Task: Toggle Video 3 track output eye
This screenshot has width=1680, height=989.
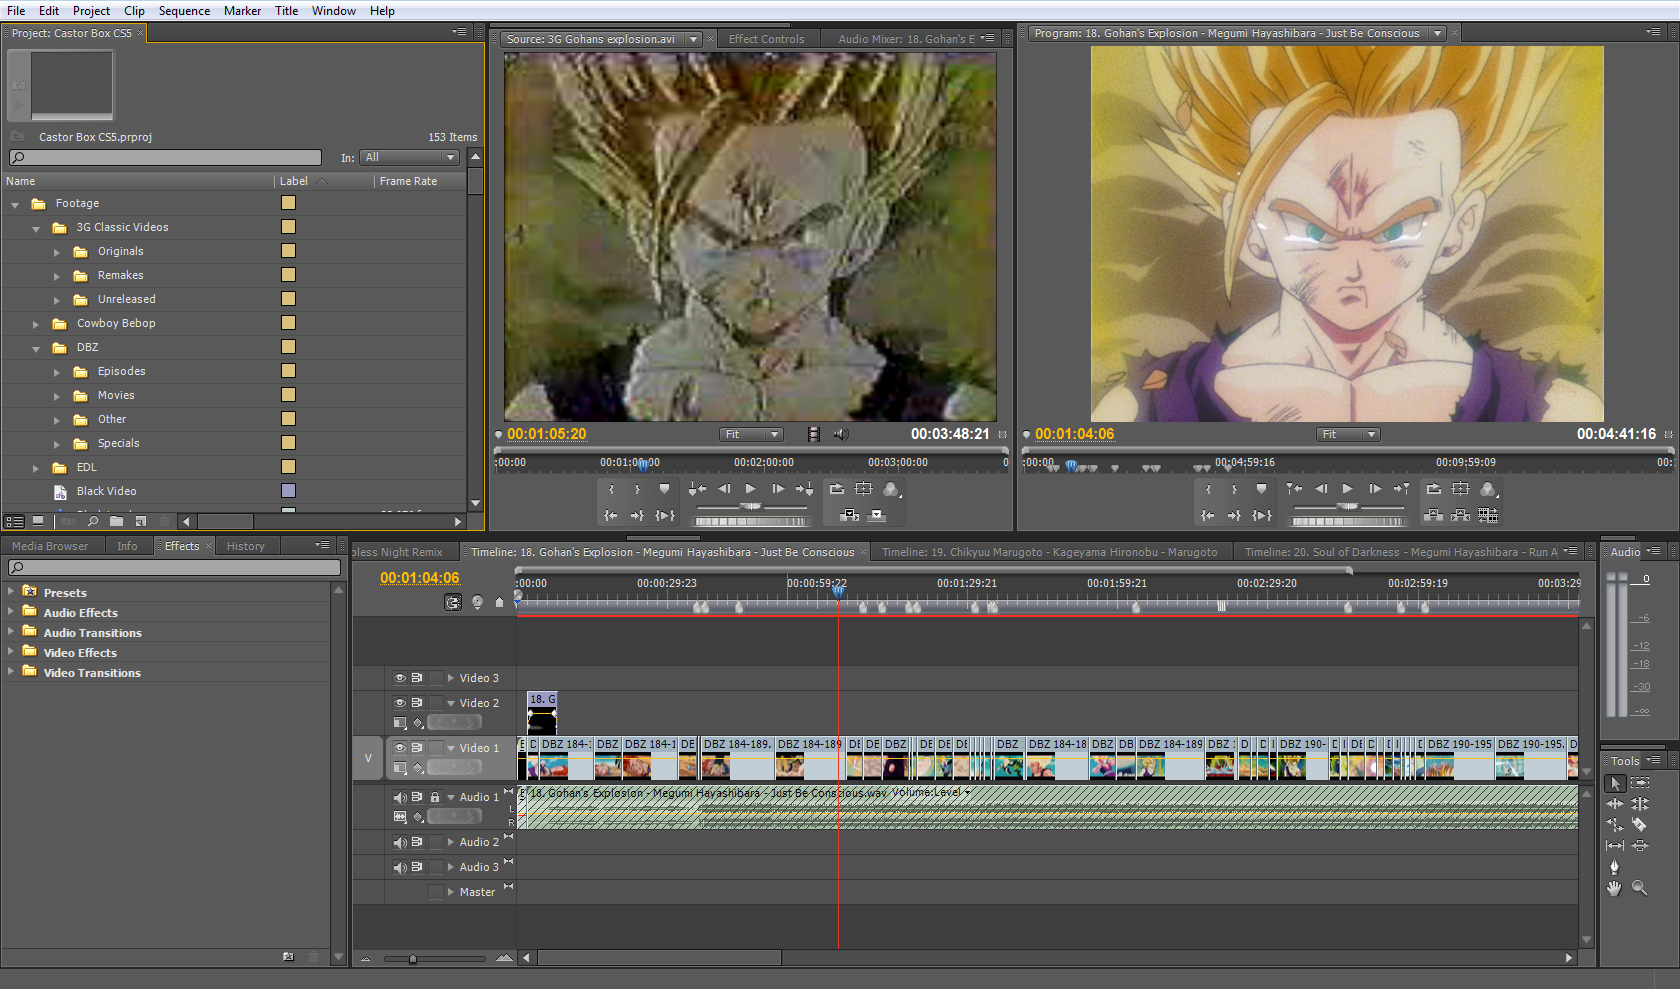Action: (x=400, y=678)
